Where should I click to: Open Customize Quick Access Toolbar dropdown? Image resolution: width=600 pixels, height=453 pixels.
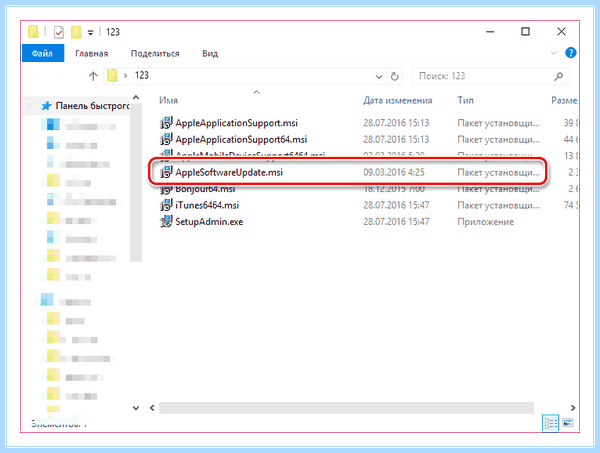(91, 33)
